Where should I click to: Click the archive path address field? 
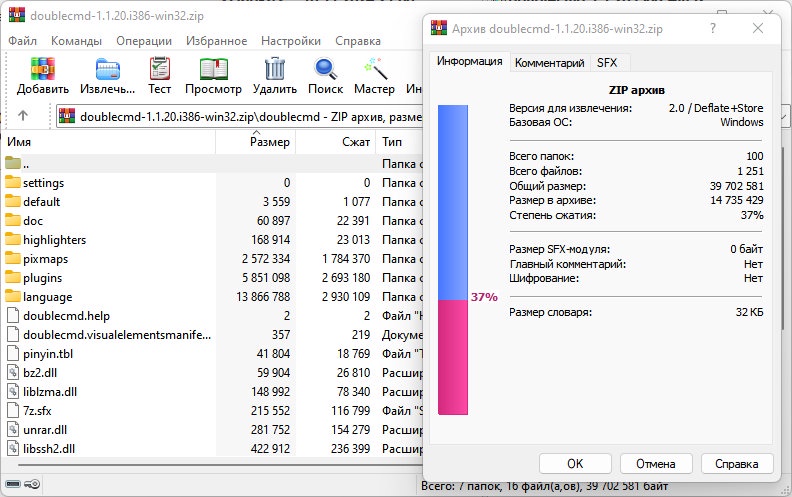click(x=240, y=117)
